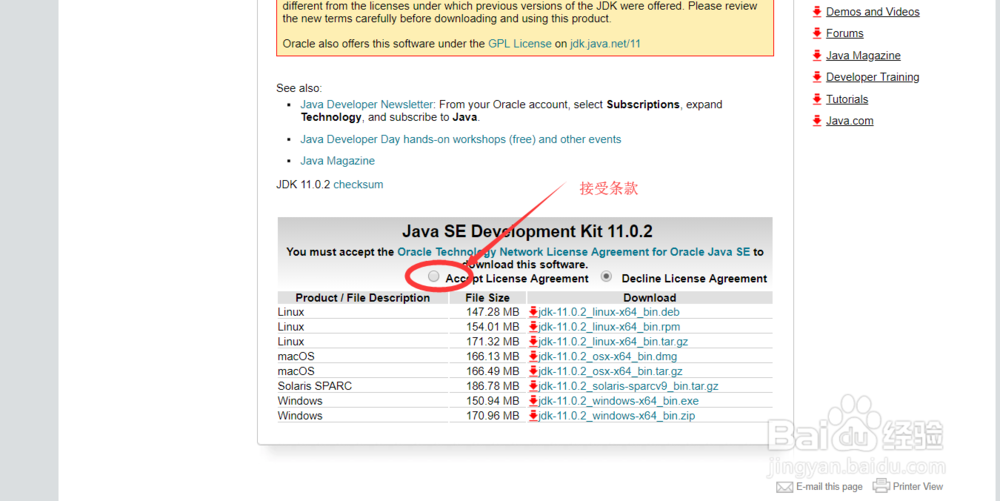Open Java Developer Day hands-on workshops link
The height and width of the screenshot is (501, 1000).
460,139
